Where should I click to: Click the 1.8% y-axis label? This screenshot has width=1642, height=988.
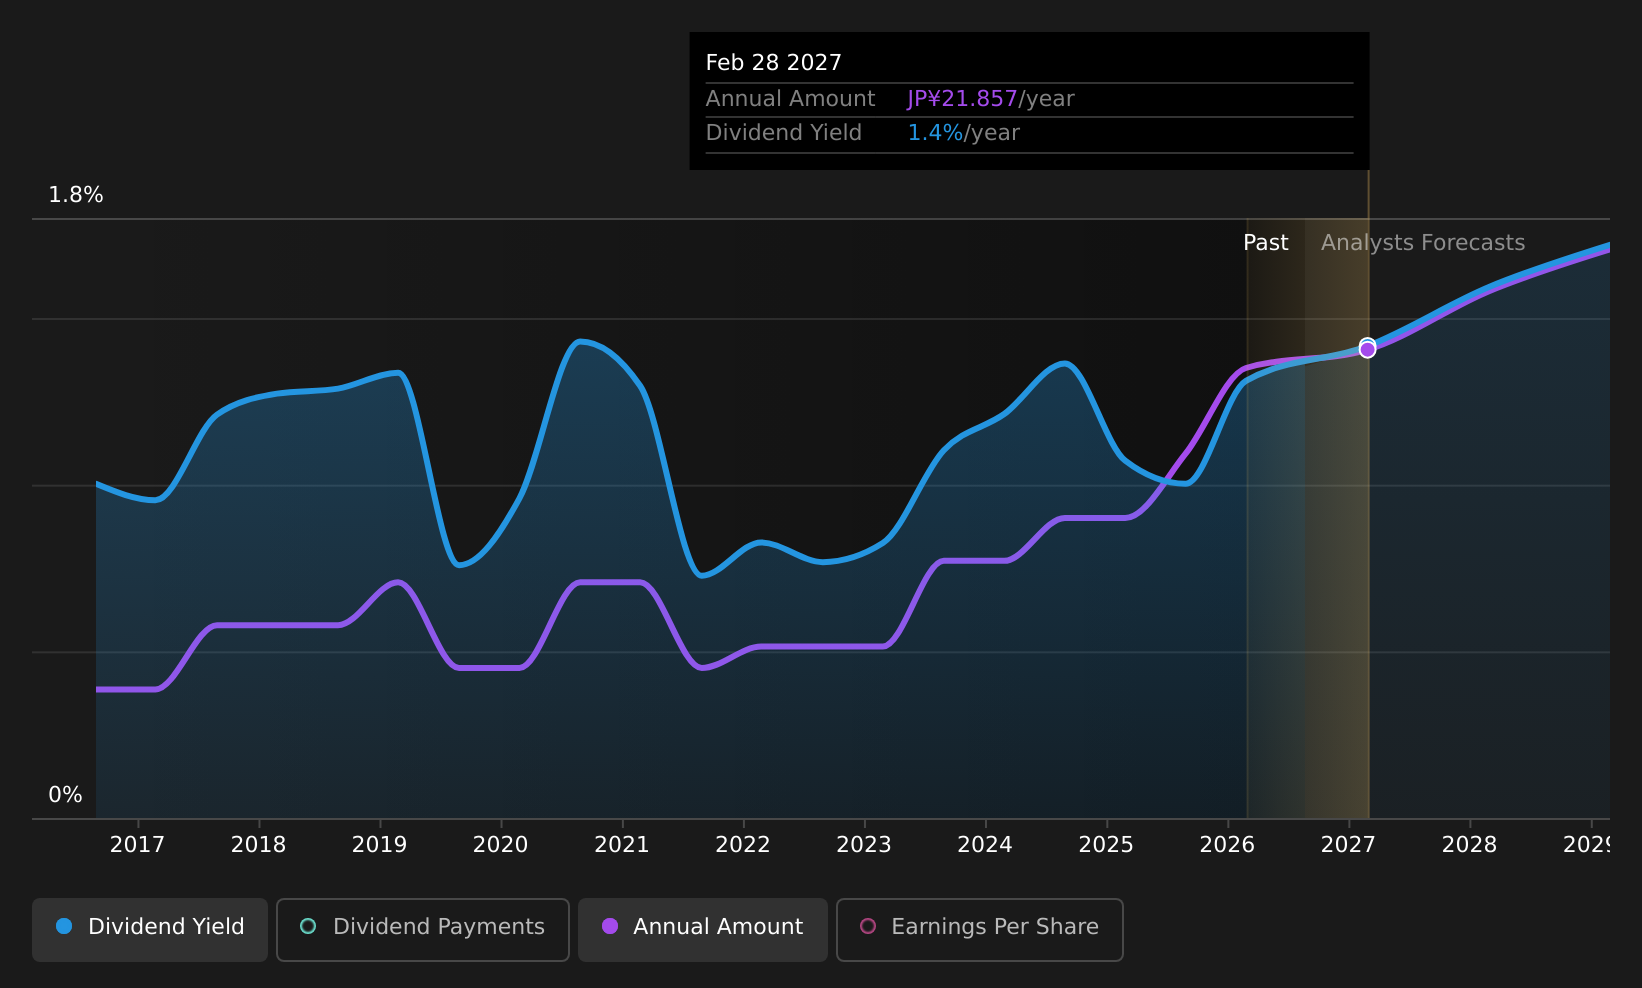point(76,195)
